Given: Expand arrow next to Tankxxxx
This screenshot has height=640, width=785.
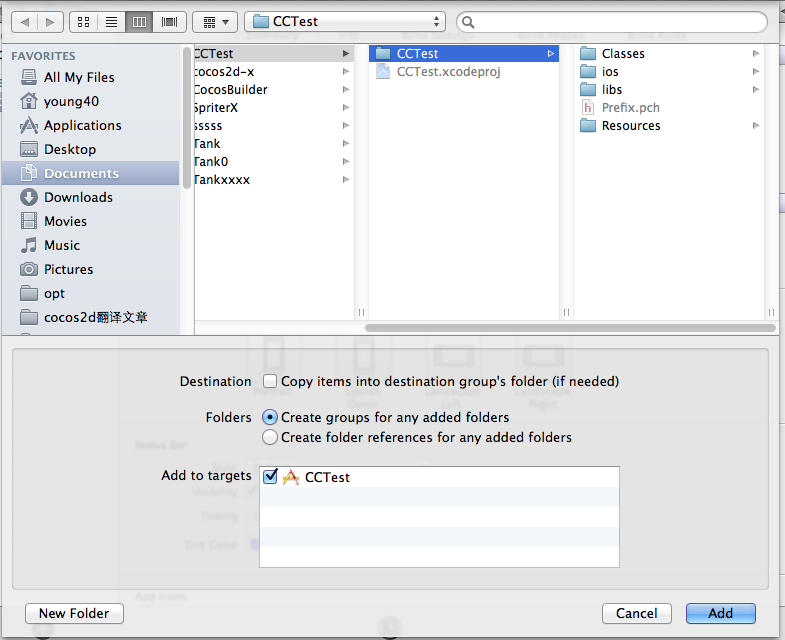Looking at the screenshot, I should [345, 180].
